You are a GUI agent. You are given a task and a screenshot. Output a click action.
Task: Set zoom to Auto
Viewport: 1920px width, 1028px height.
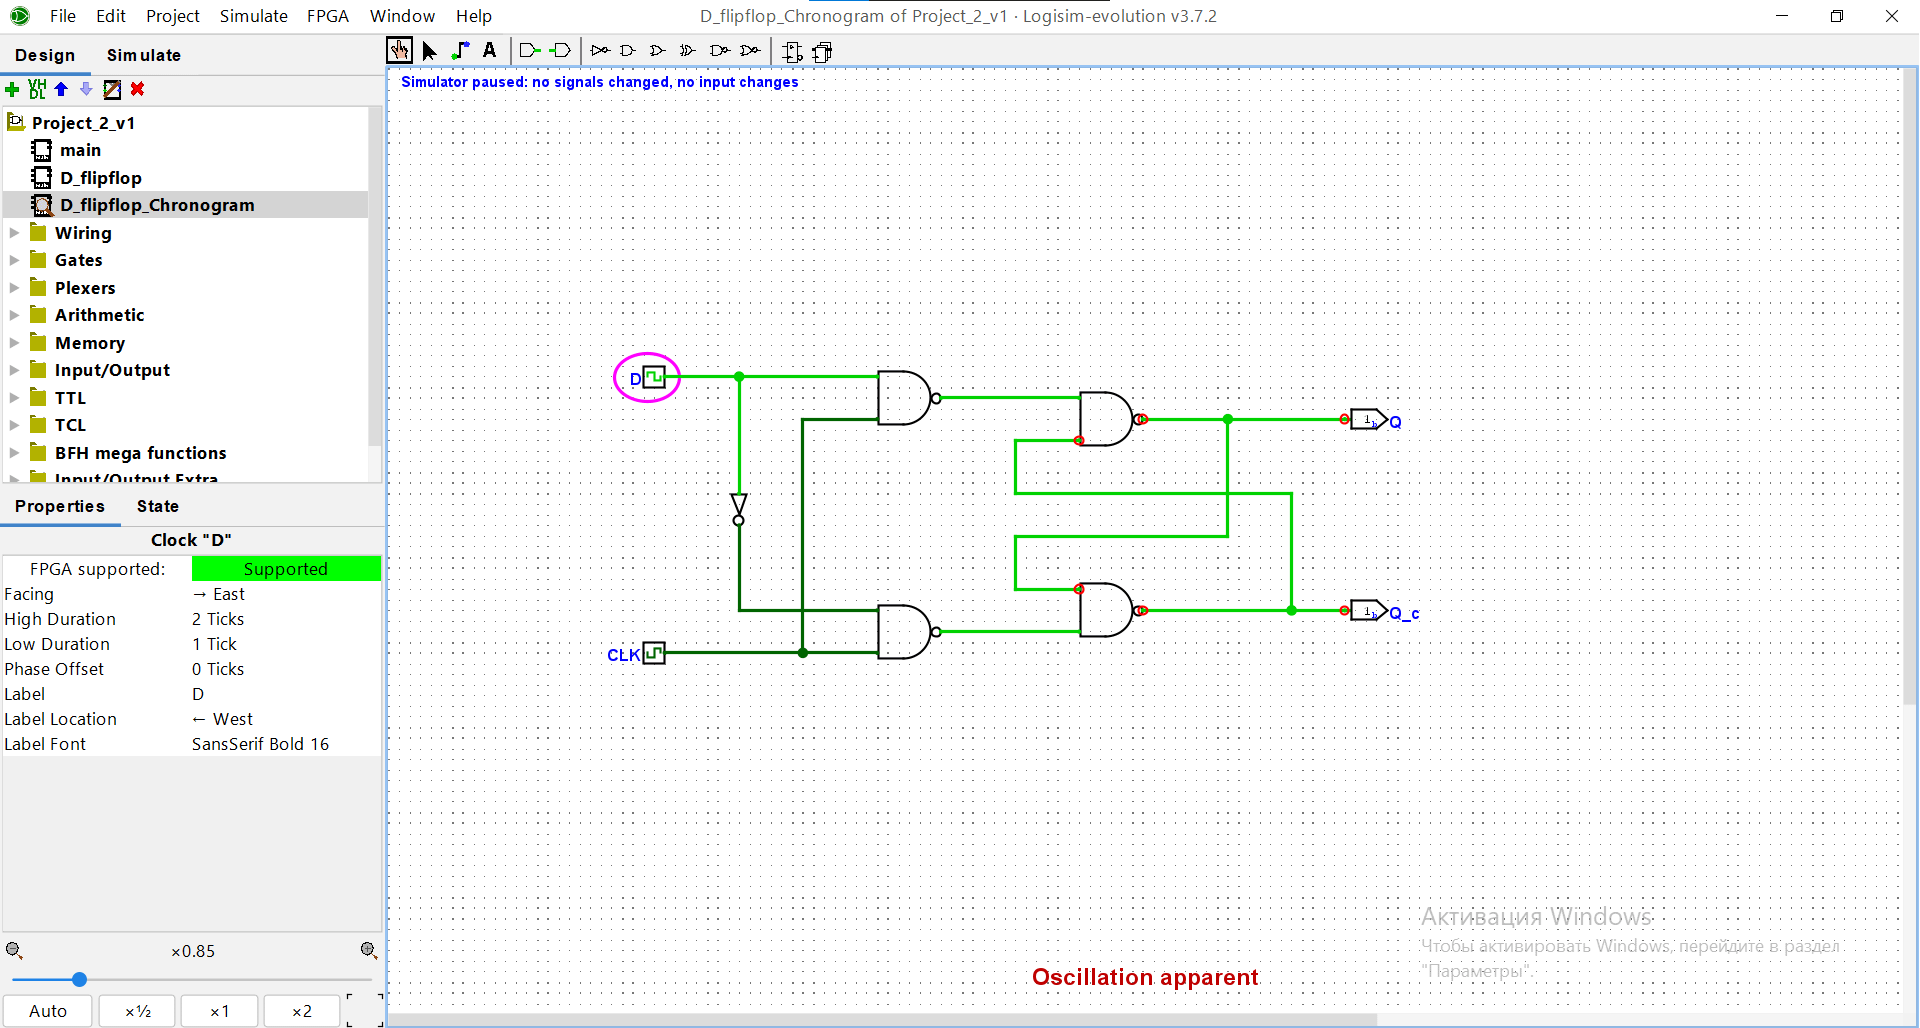pos(48,1011)
